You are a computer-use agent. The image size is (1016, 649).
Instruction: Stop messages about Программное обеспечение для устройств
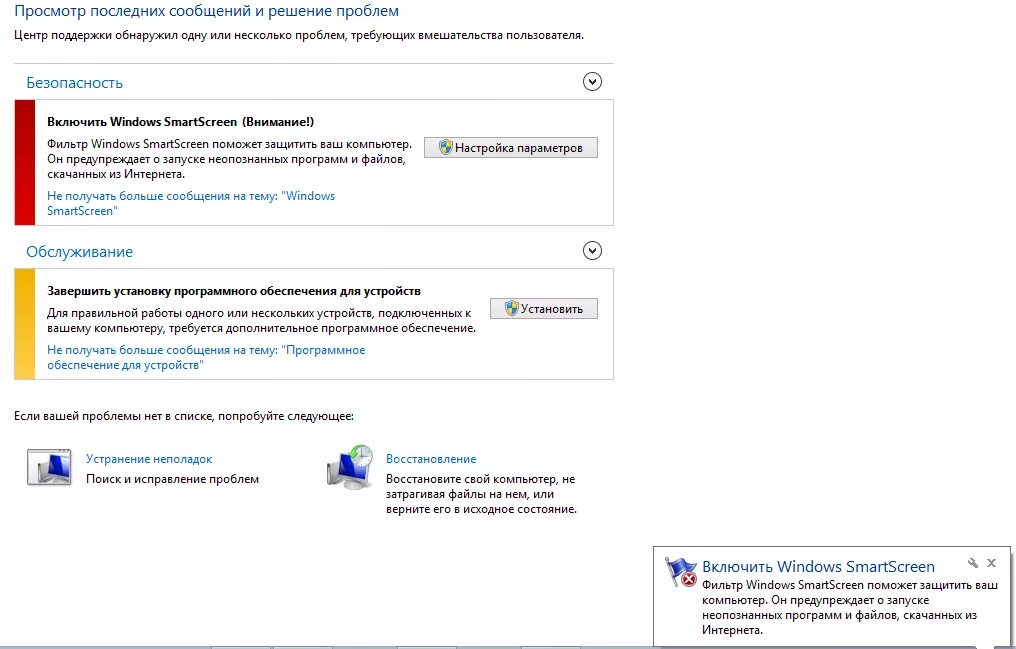pos(206,358)
